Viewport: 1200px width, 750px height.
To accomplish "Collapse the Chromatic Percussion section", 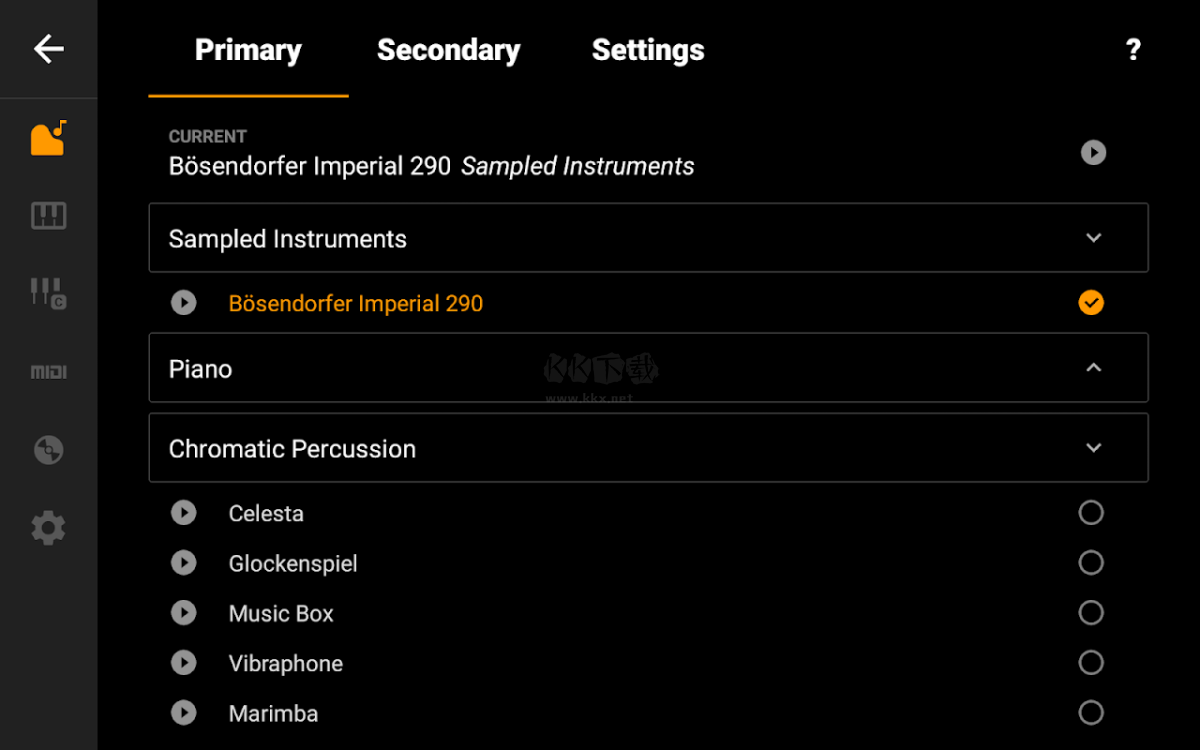I will pos(1093,448).
